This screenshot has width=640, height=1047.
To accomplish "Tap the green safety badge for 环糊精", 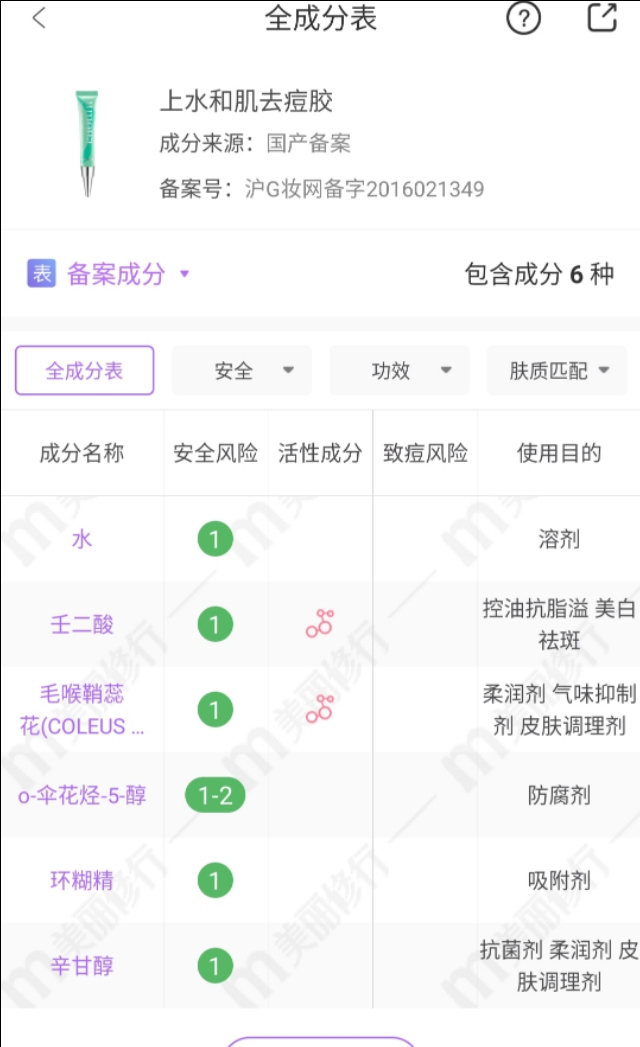I will point(214,881).
